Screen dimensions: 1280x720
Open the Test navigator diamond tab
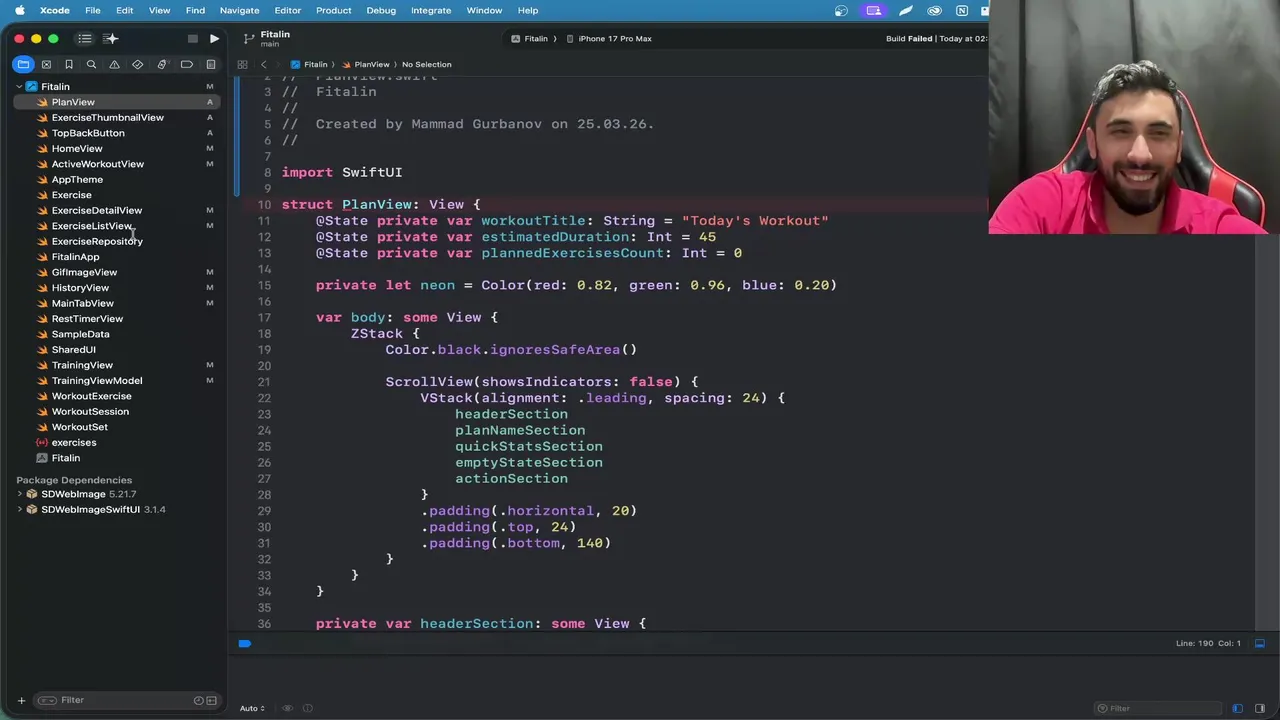click(138, 64)
